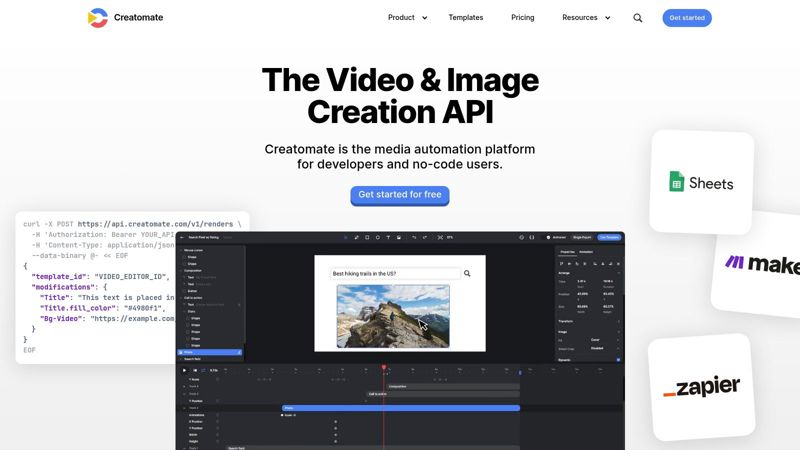
Task: Switch to the Properties tab
Action: [567, 252]
